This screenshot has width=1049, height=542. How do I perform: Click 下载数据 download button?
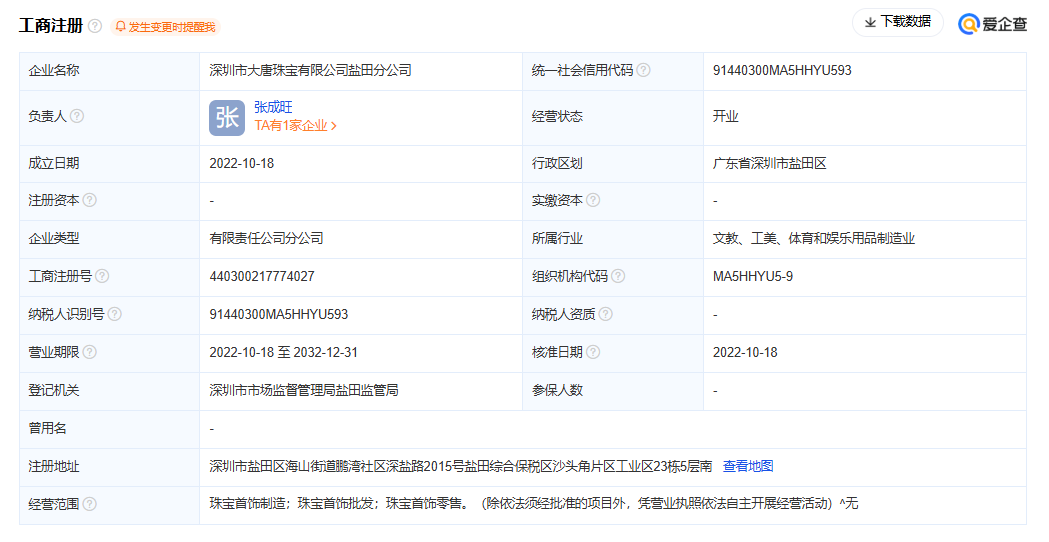point(898,22)
